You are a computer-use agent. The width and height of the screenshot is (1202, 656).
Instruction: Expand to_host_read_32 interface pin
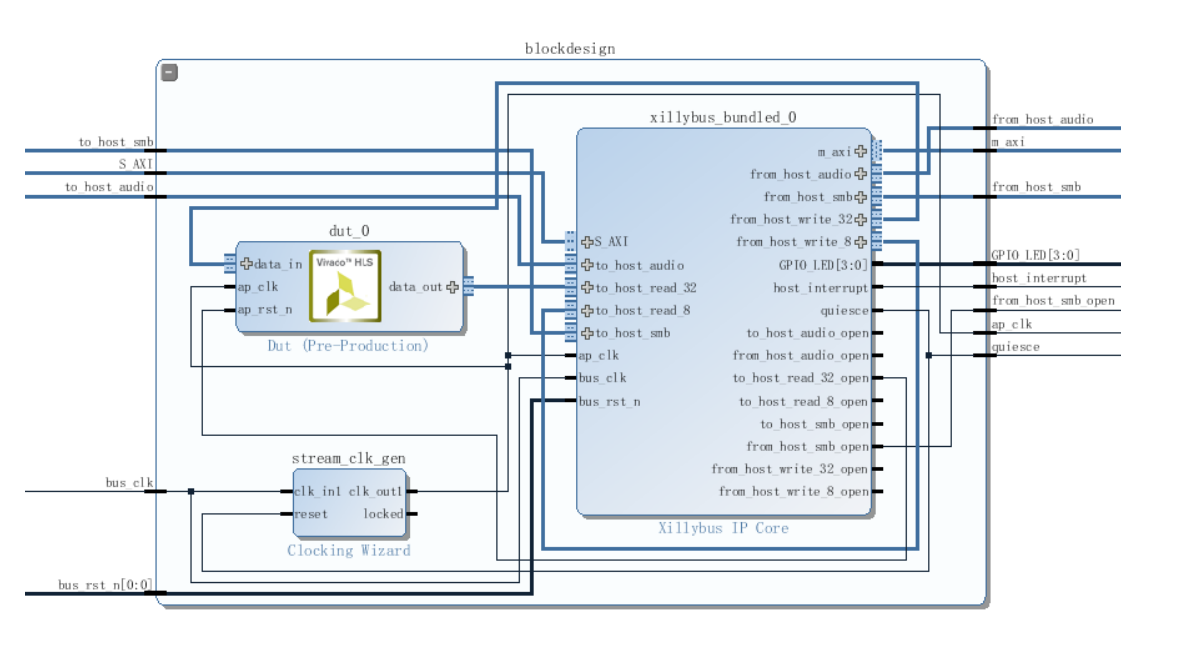click(587, 288)
